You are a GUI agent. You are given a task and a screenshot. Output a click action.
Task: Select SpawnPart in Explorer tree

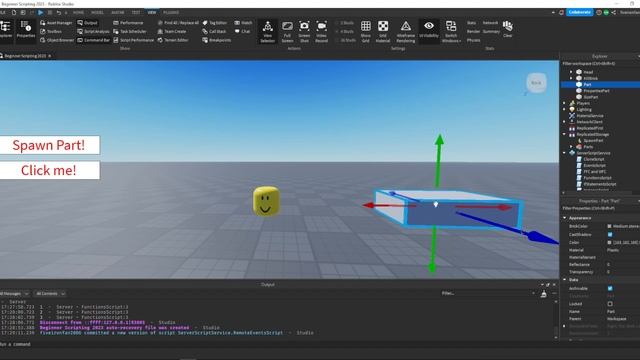593,140
